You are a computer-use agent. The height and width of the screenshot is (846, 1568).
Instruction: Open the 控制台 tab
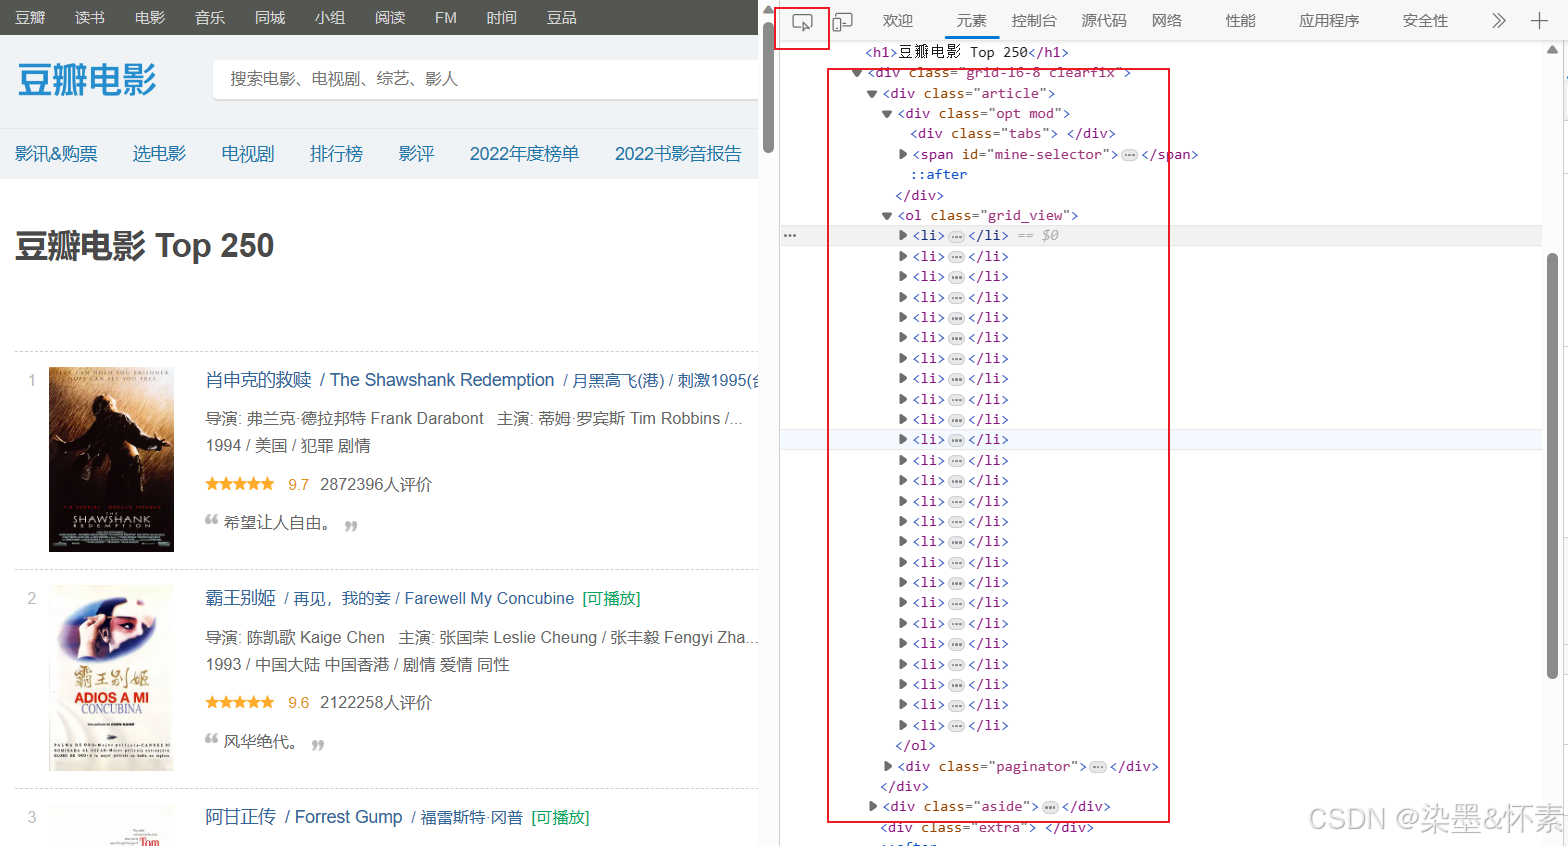[x=1034, y=20]
